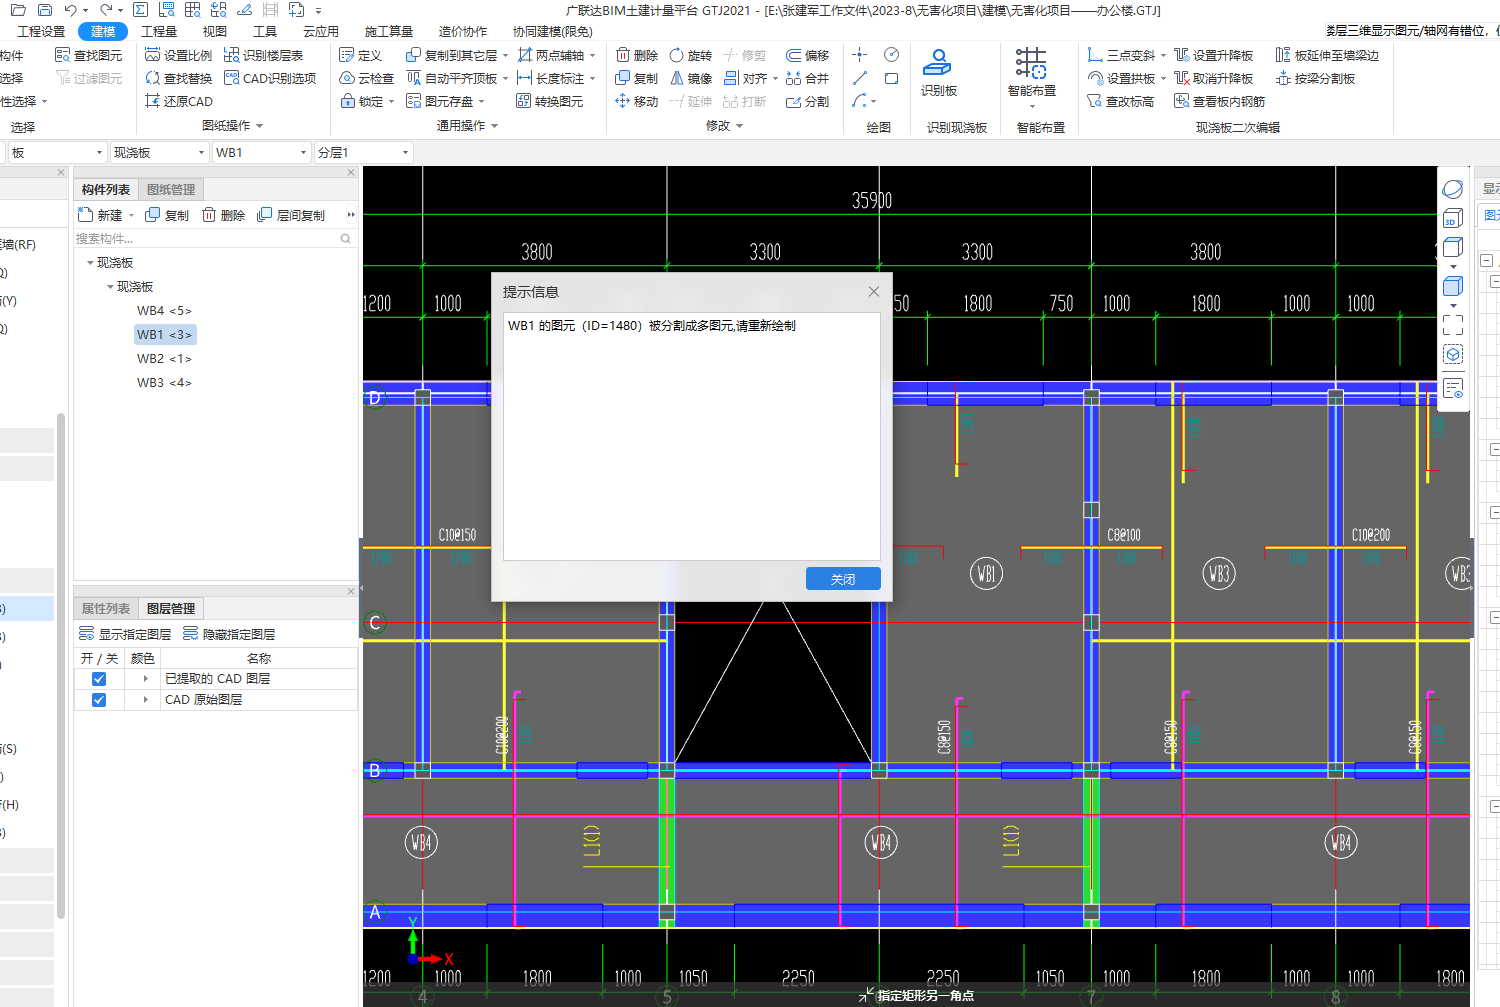
Task: Click 显示指定图层 button
Action: pos(125,634)
